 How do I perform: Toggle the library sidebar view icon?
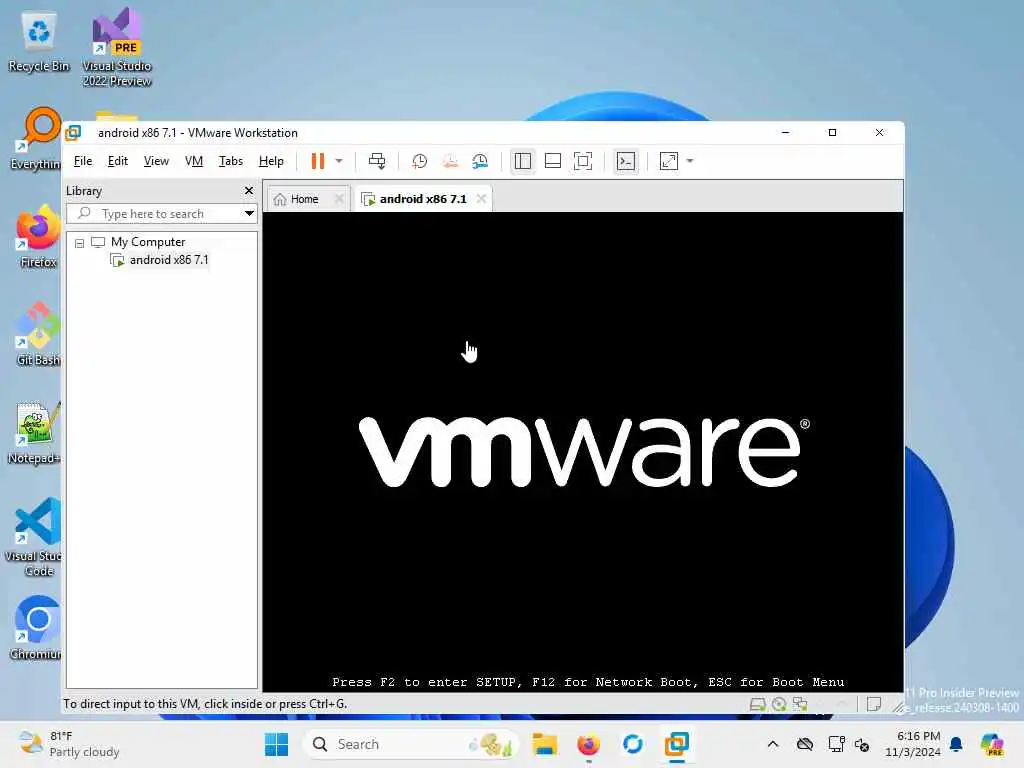click(x=522, y=161)
